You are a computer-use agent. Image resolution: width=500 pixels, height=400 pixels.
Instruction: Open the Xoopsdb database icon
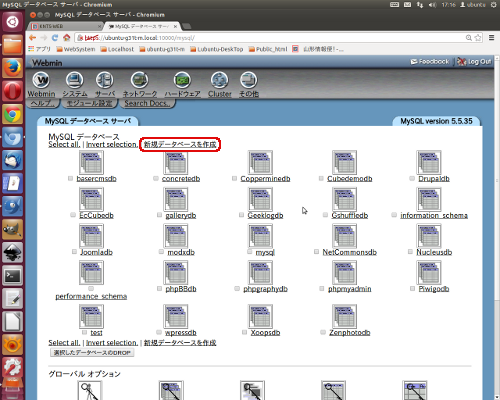click(260, 316)
